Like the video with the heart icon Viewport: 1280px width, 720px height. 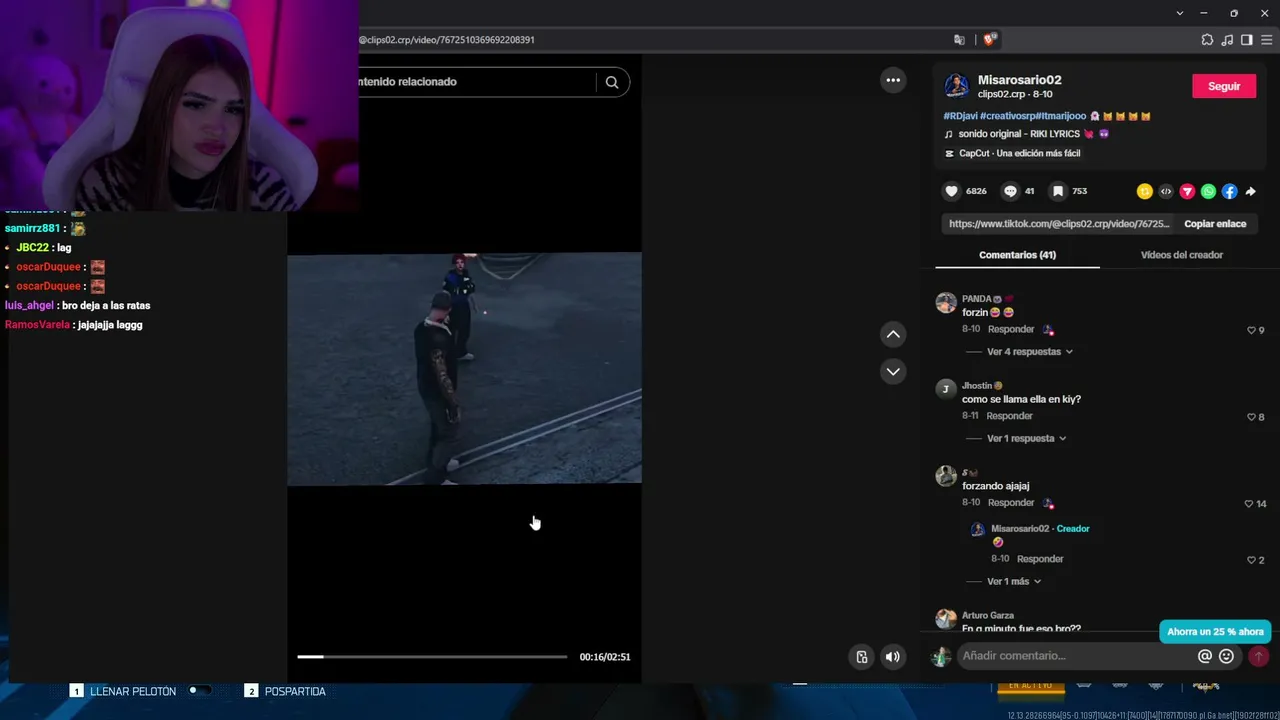[x=951, y=191]
